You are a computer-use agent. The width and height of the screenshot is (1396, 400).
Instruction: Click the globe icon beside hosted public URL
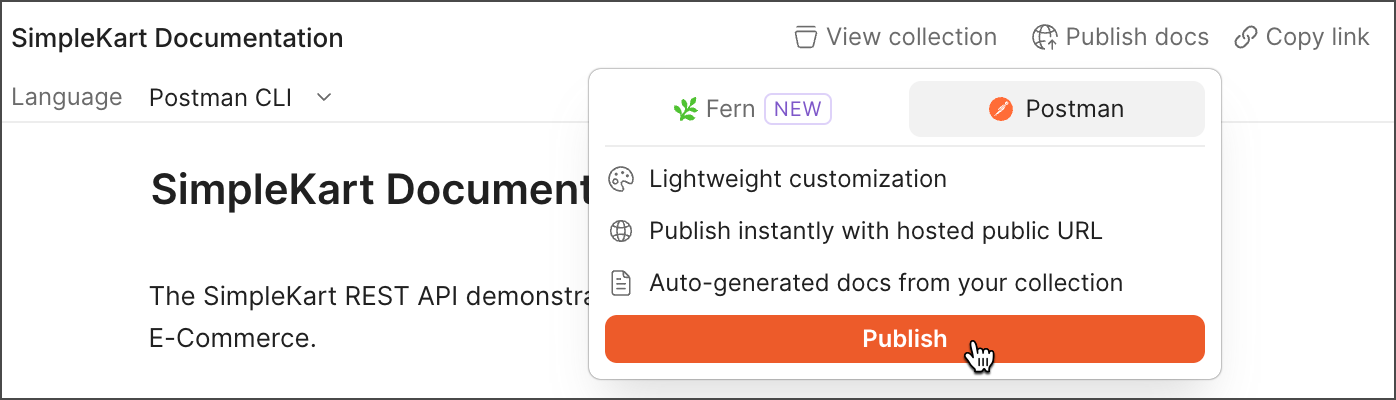click(x=621, y=232)
